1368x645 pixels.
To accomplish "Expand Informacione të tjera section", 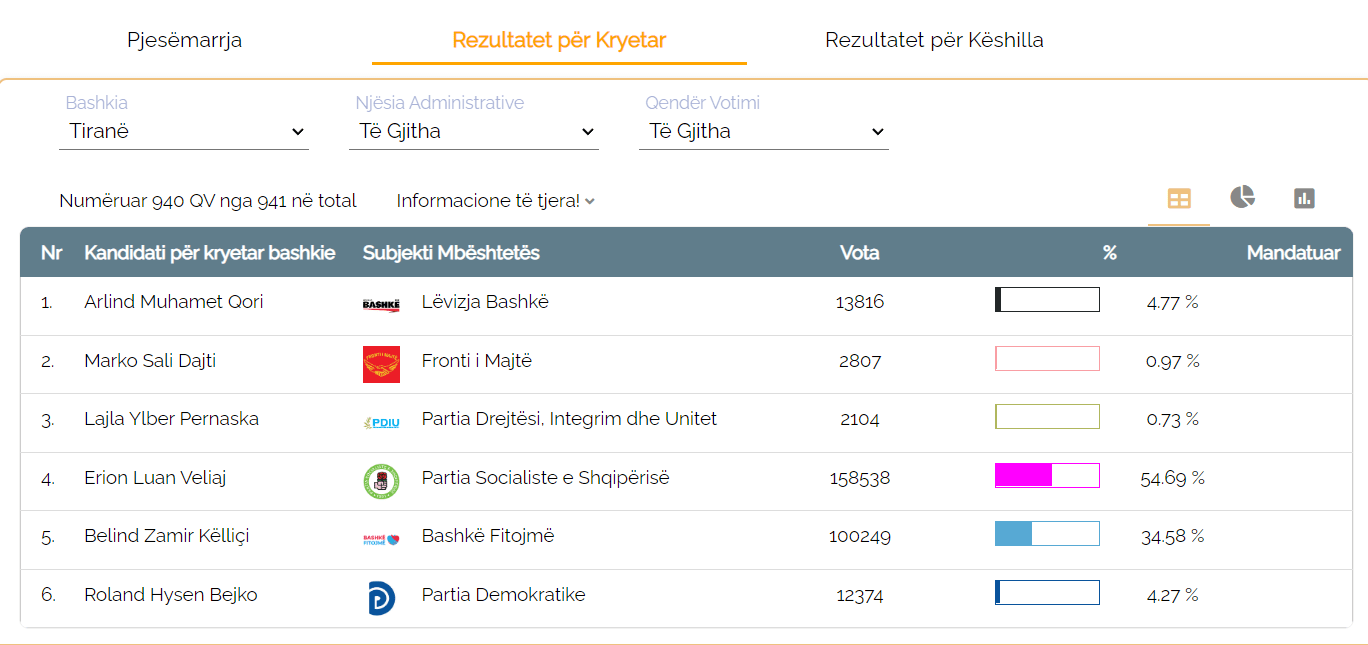I will 495,201.
